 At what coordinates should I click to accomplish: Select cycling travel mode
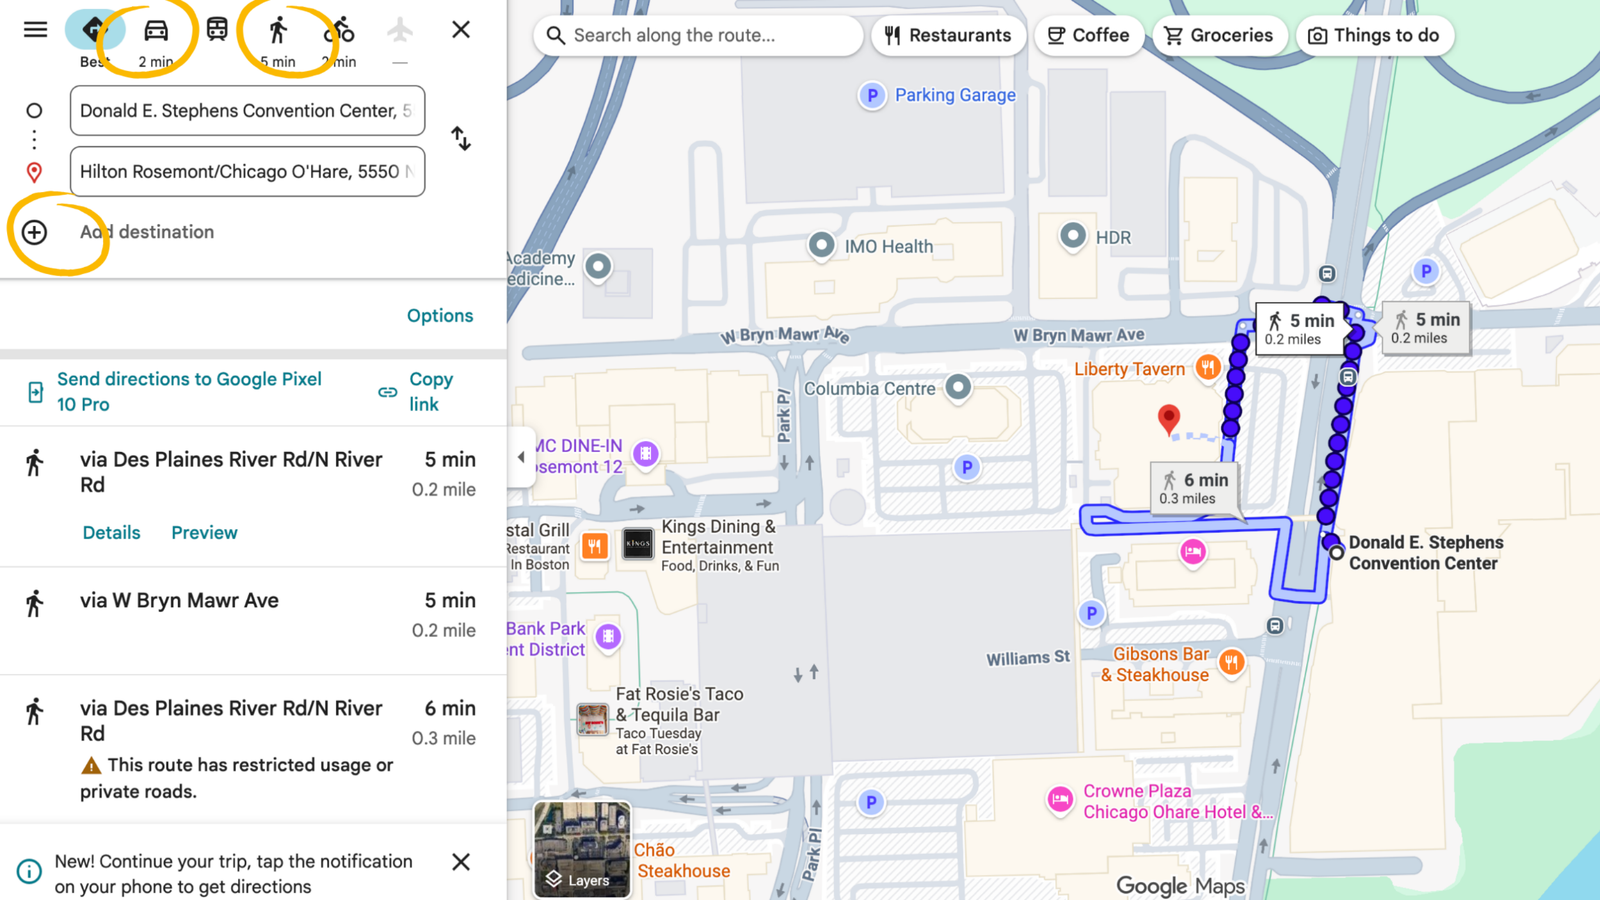pos(339,31)
